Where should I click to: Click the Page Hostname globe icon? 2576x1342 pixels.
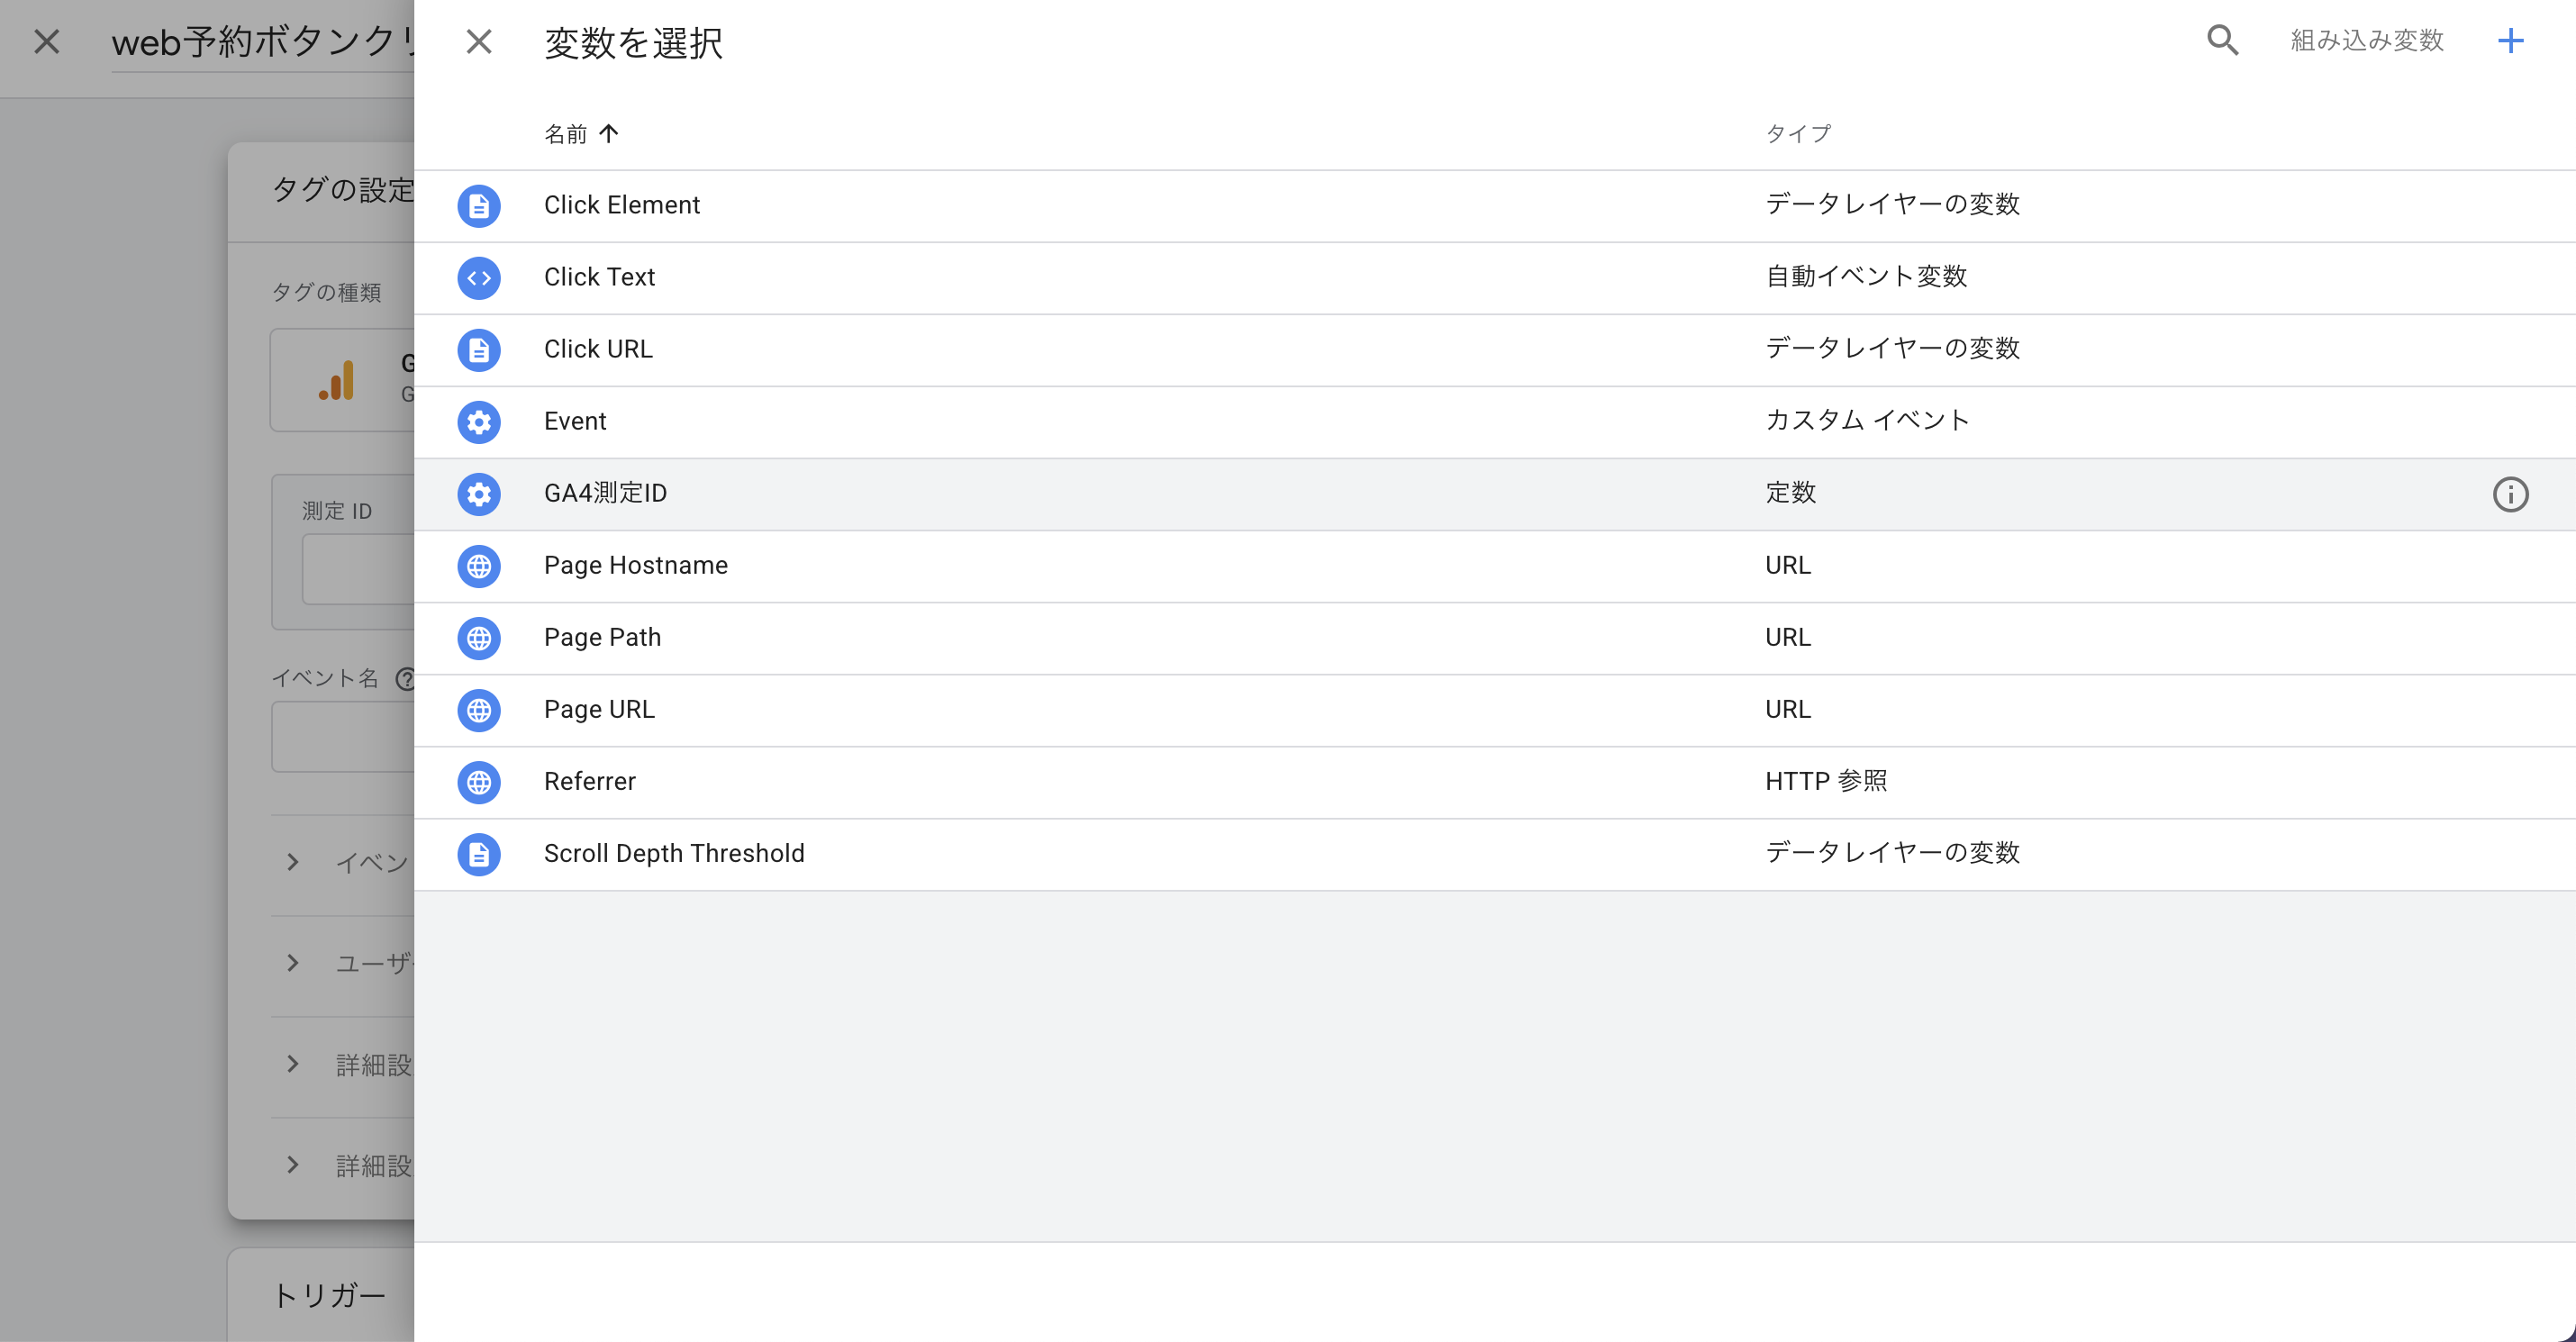[x=479, y=566]
